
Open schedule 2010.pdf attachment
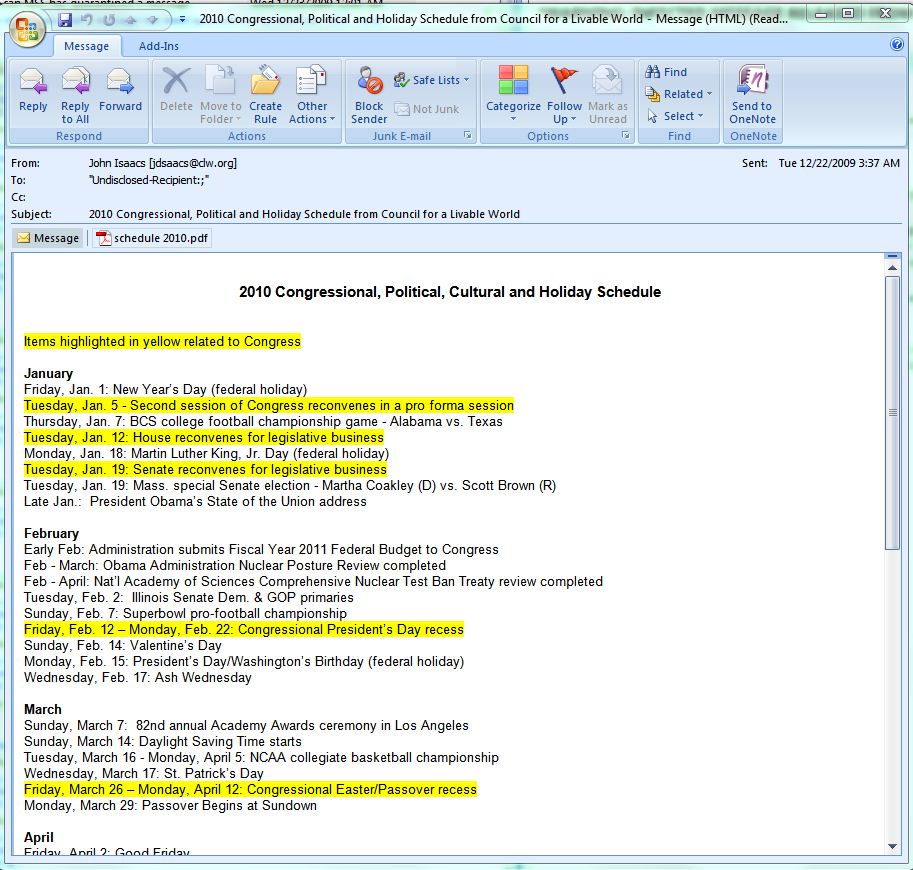[152, 238]
